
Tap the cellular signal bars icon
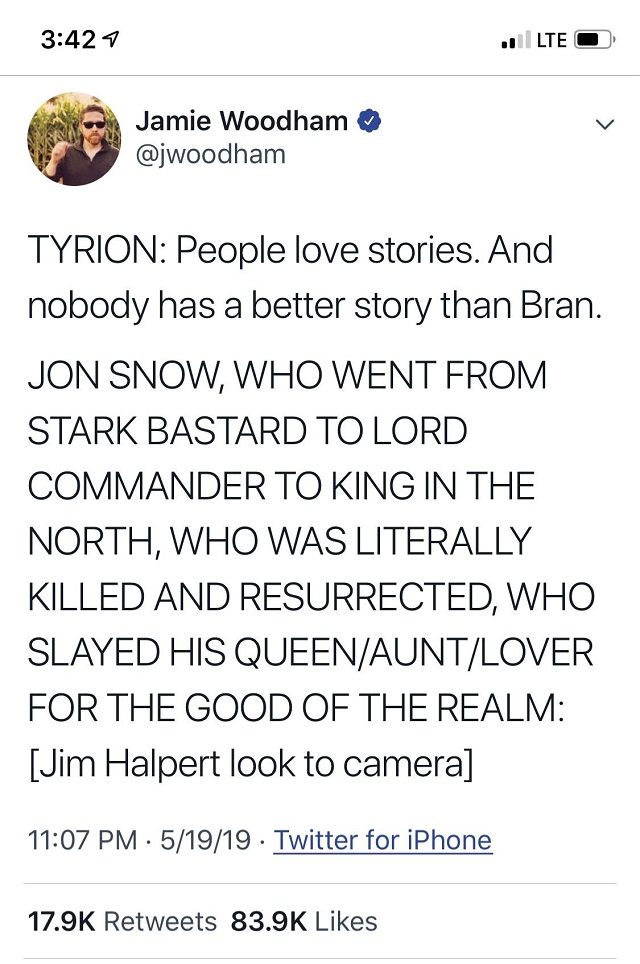513,42
